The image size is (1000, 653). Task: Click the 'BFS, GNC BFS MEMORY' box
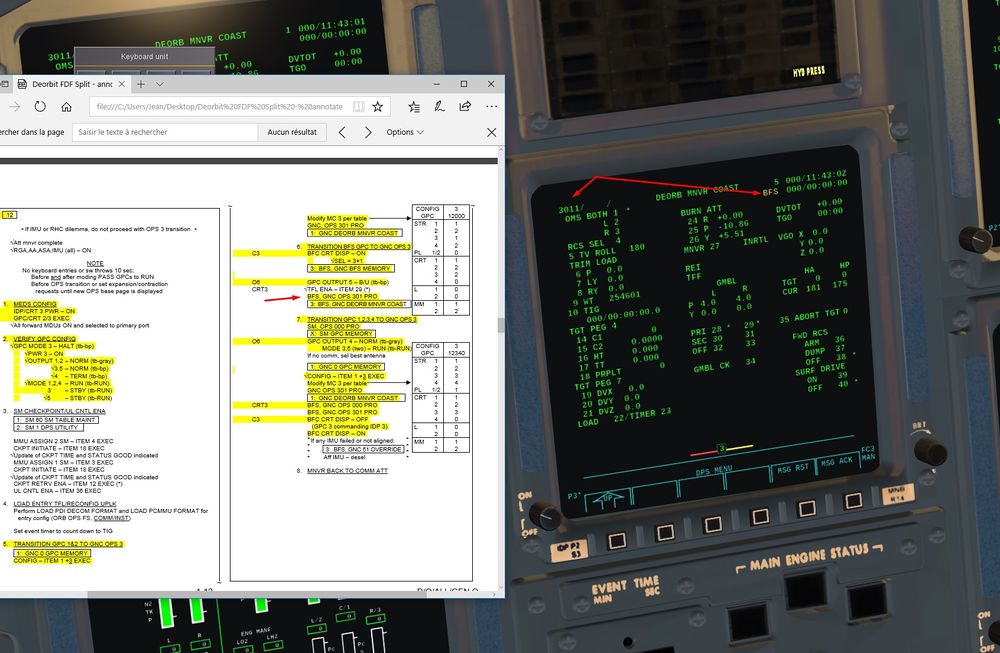point(351,268)
